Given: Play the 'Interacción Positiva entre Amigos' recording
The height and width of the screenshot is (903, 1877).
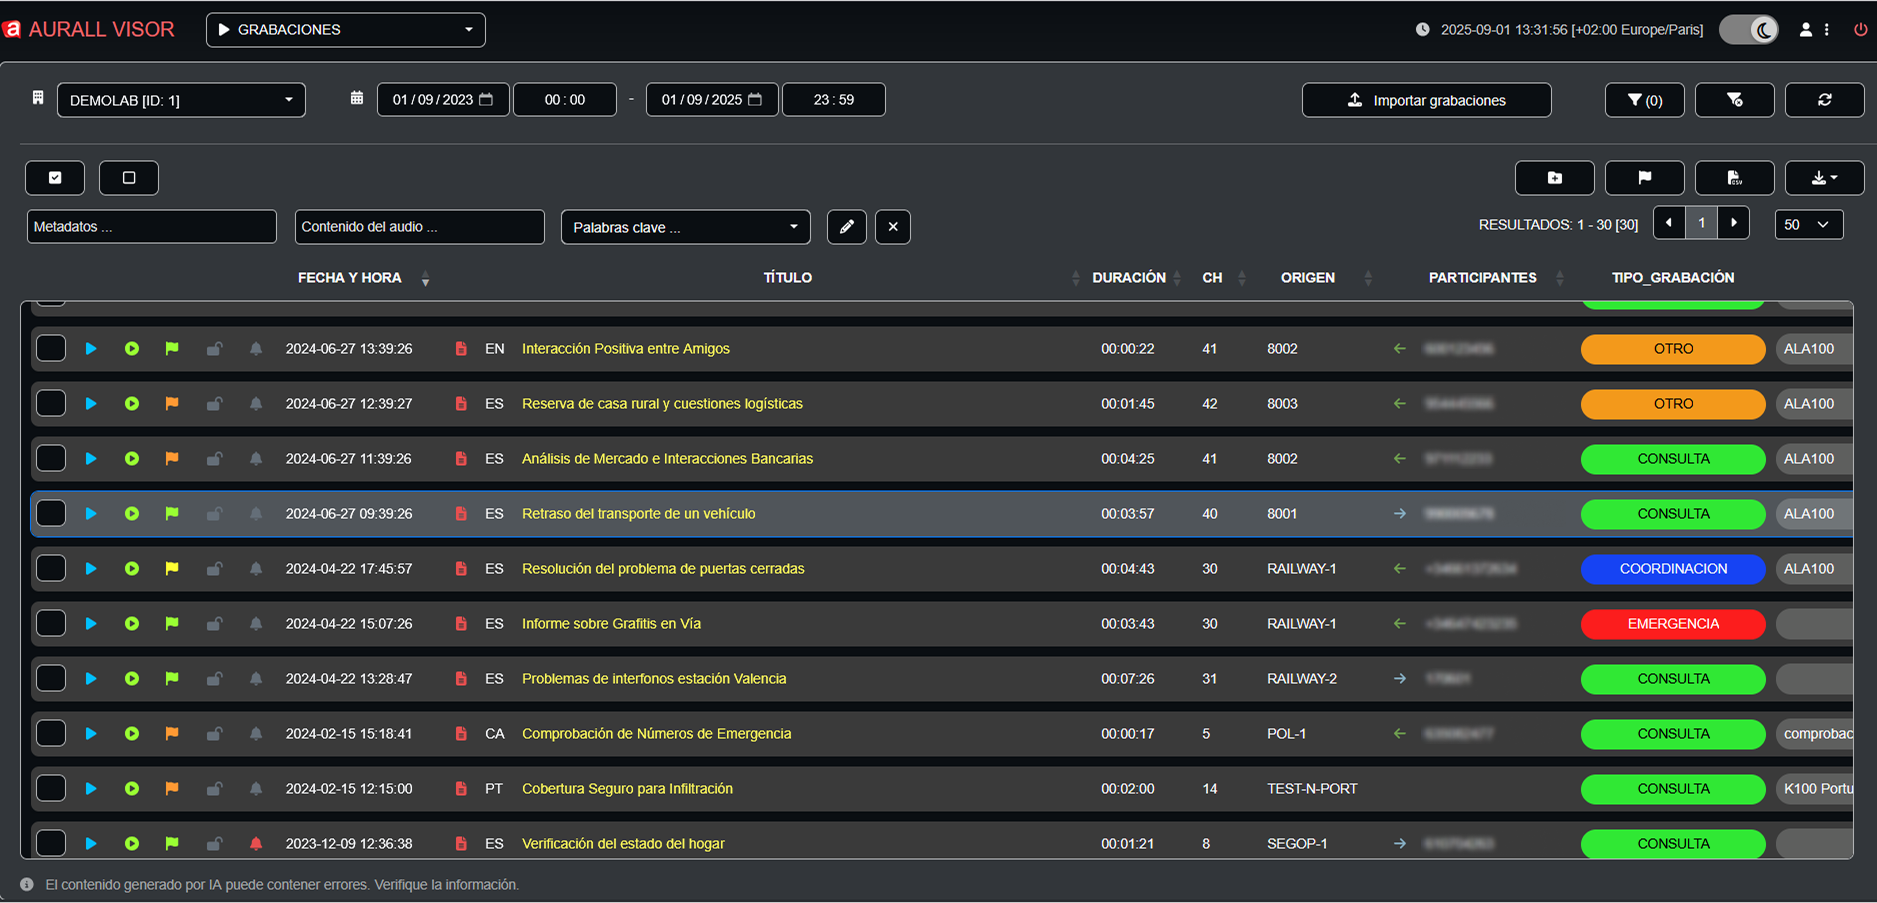Looking at the screenshot, I should click(91, 349).
